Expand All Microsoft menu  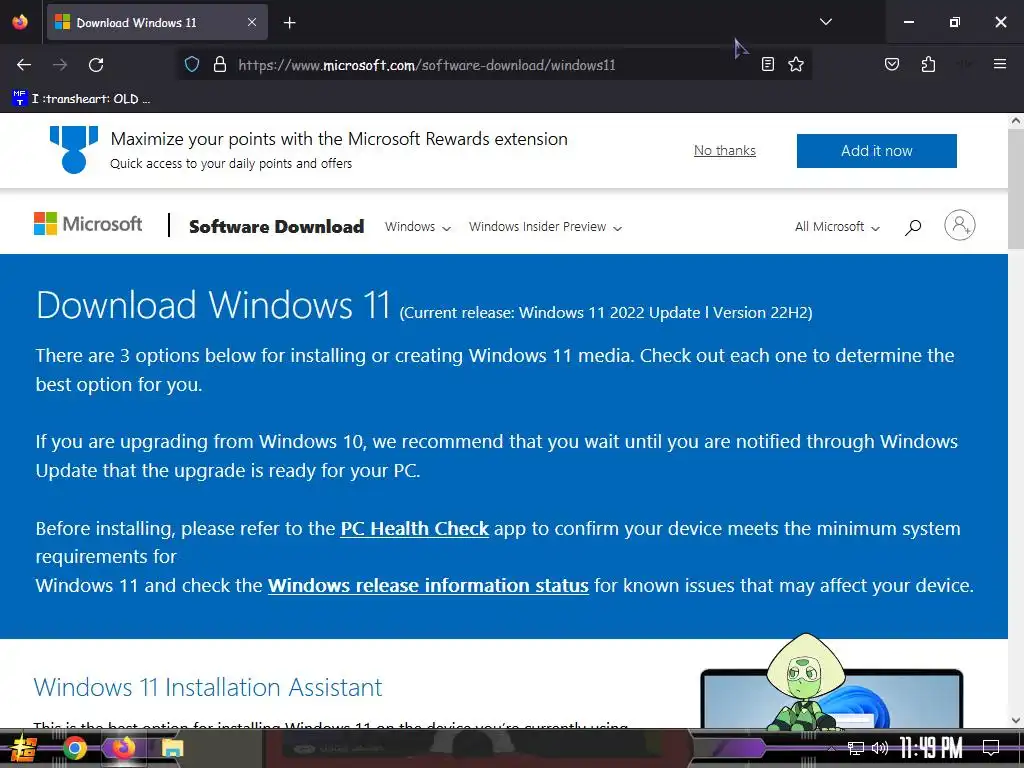837,227
